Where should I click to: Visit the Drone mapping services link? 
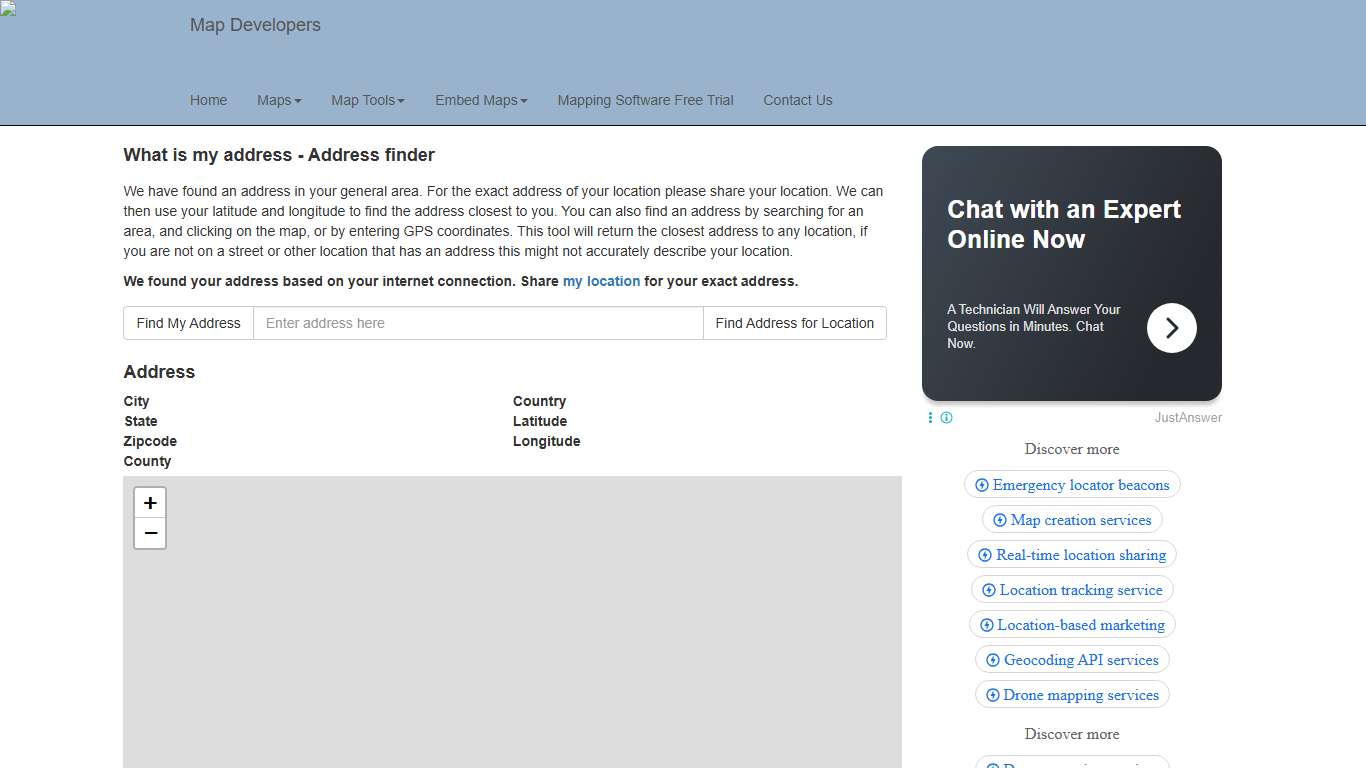(1072, 694)
